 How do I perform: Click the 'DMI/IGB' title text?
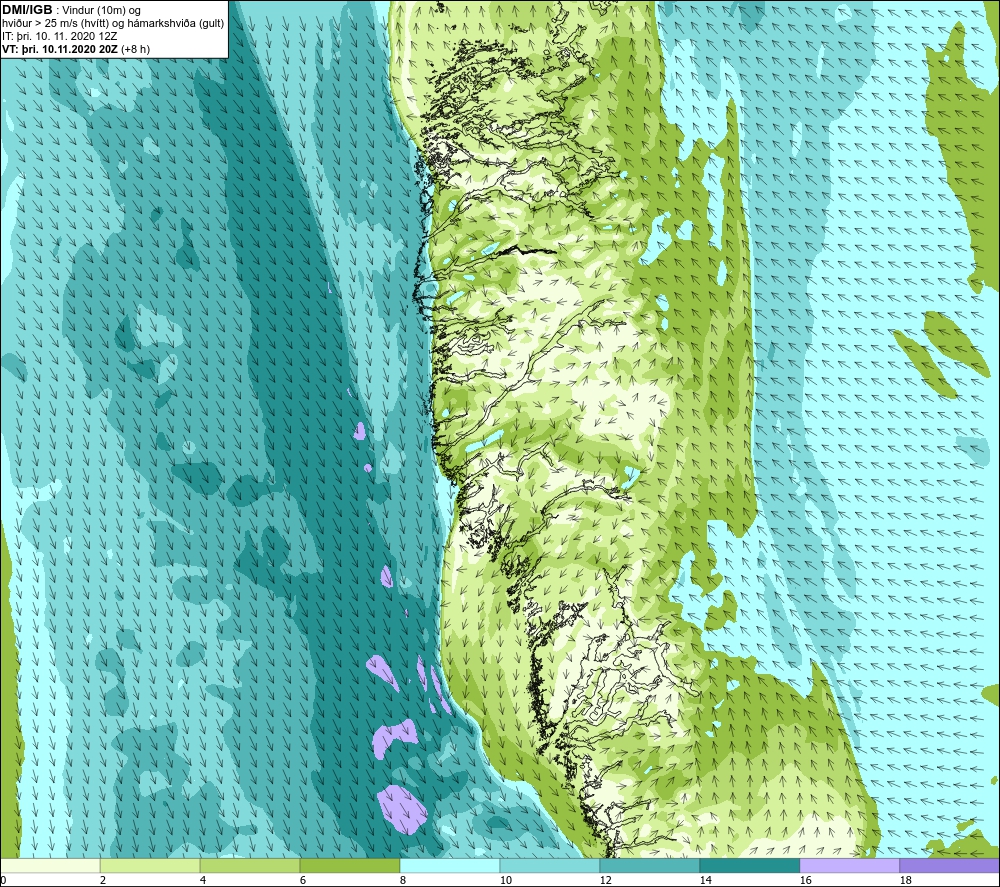click(x=27, y=10)
